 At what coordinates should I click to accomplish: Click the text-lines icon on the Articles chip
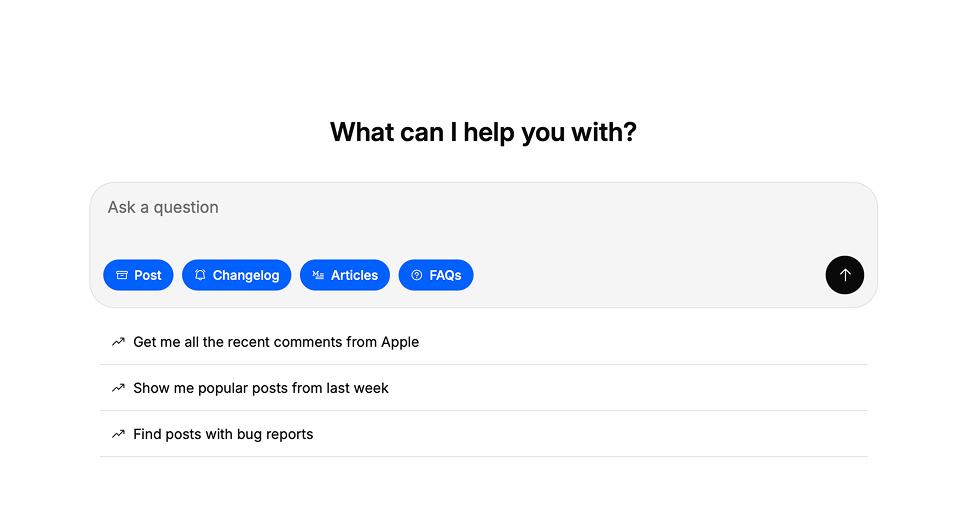pyautogui.click(x=318, y=275)
